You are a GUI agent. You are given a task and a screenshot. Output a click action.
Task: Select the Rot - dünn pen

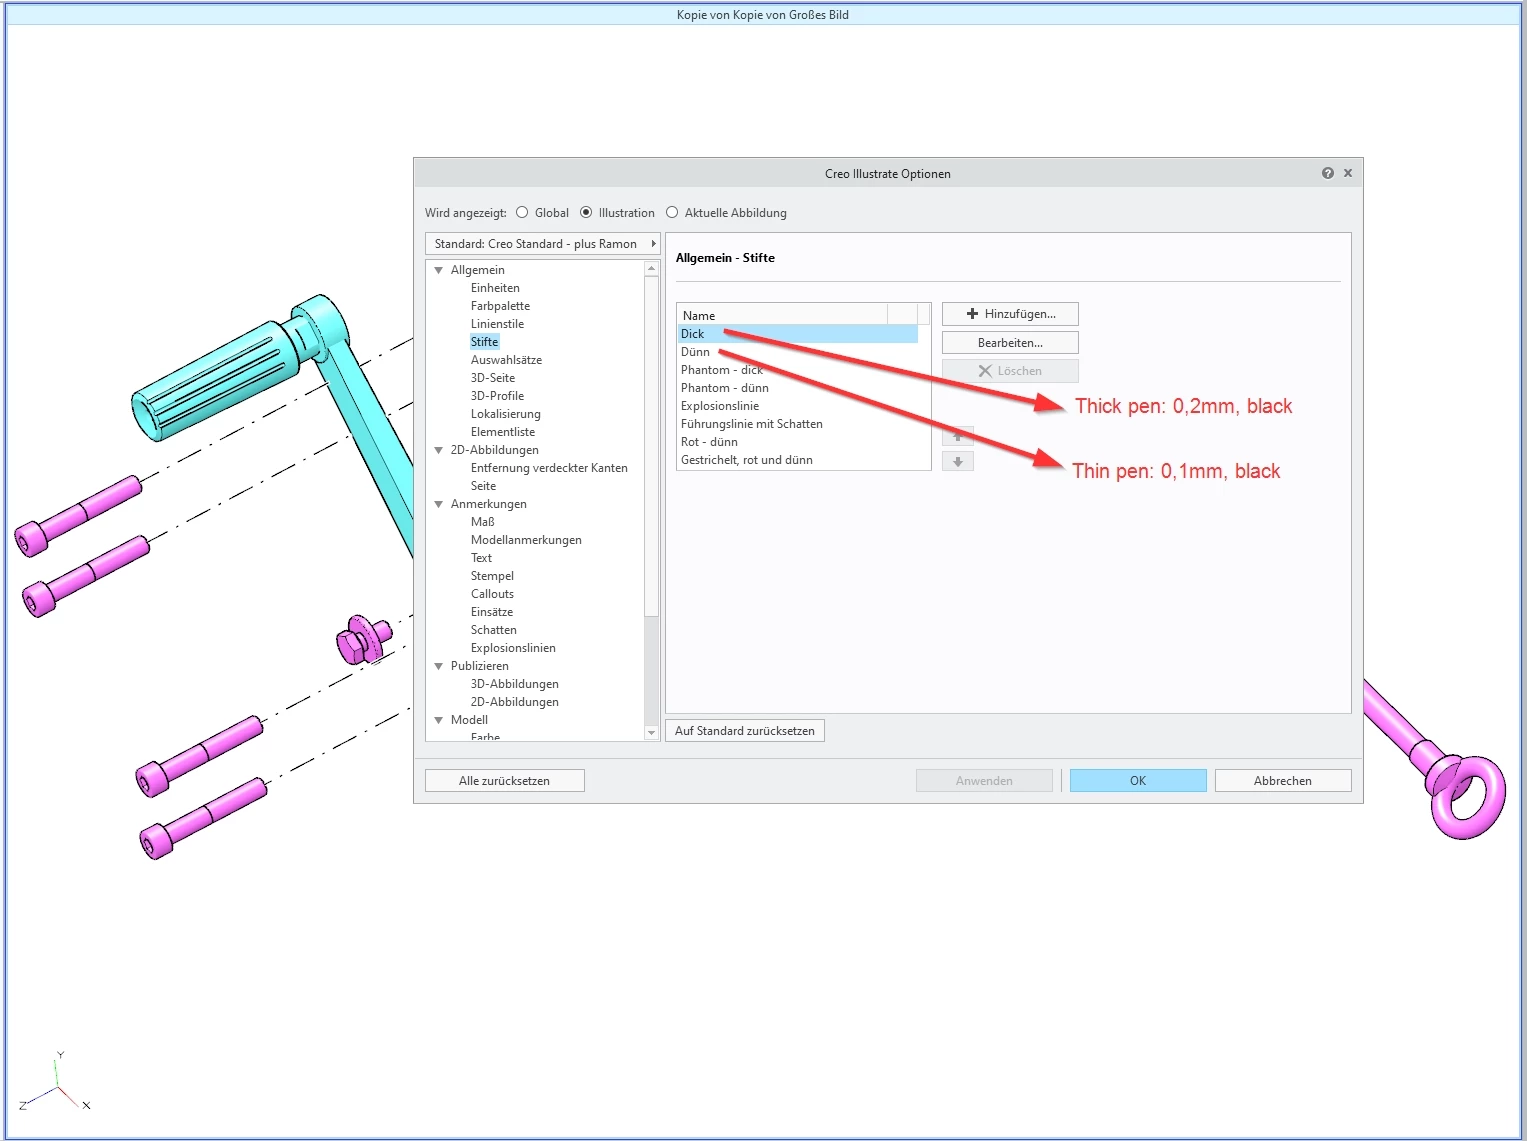pos(797,442)
